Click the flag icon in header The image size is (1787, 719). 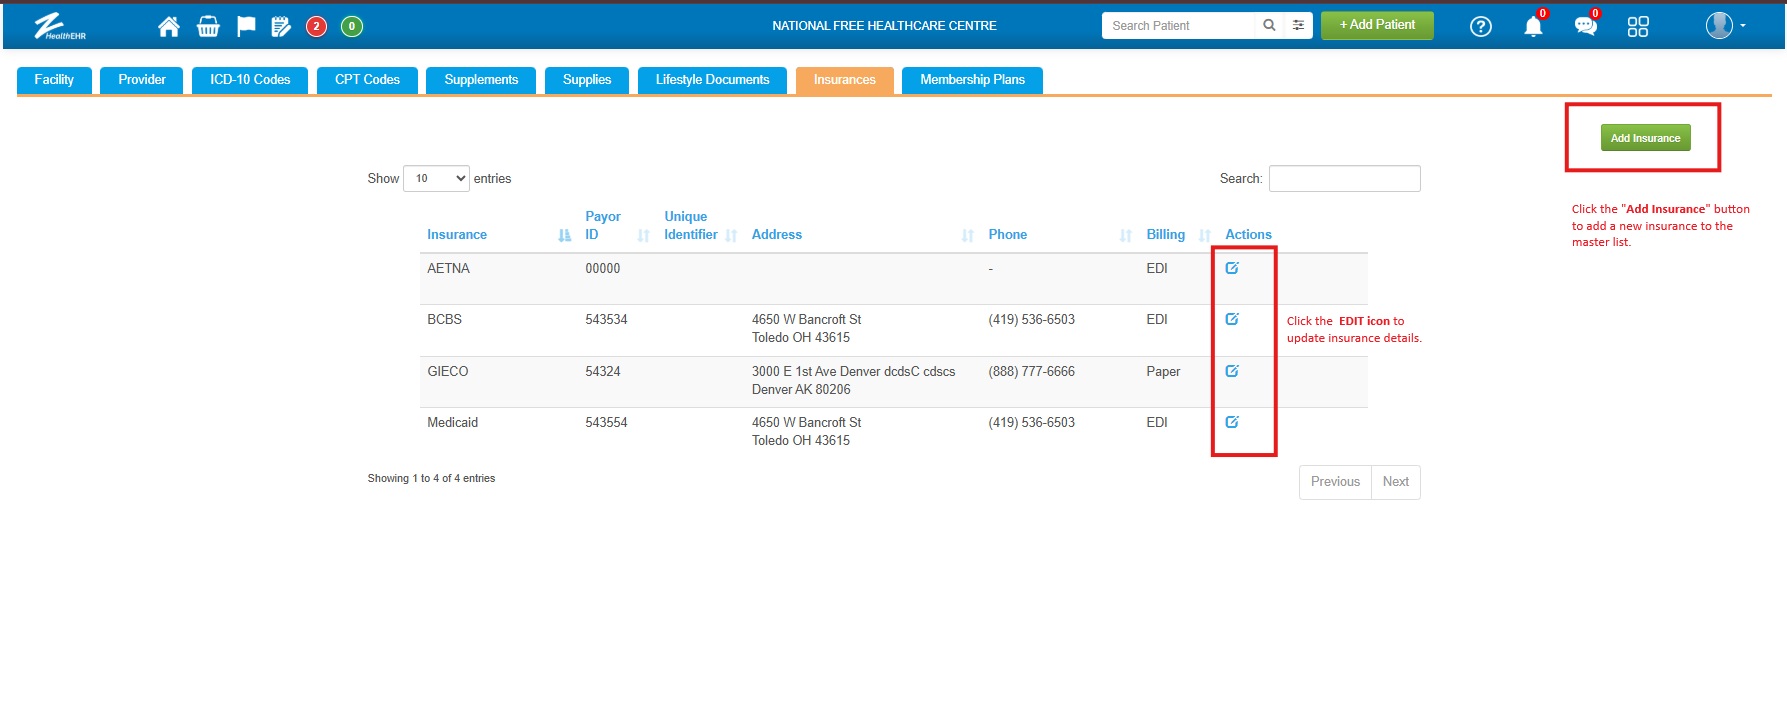click(x=246, y=27)
